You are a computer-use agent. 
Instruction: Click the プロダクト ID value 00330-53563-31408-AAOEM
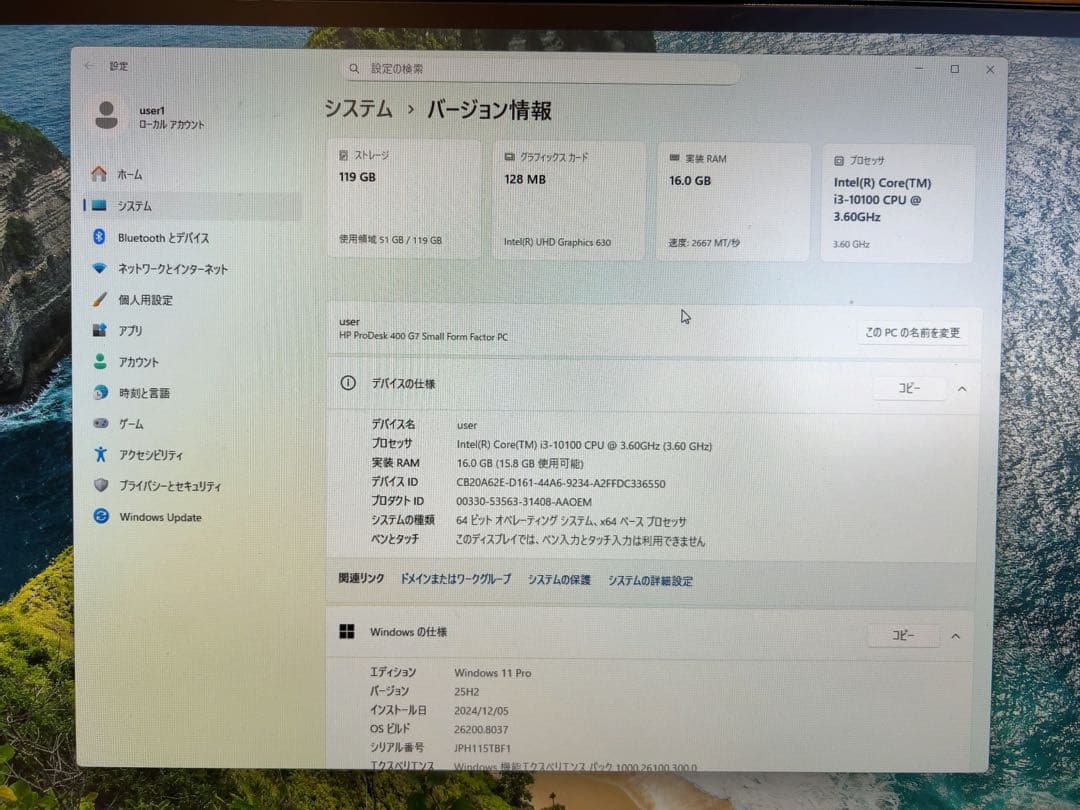click(x=523, y=502)
